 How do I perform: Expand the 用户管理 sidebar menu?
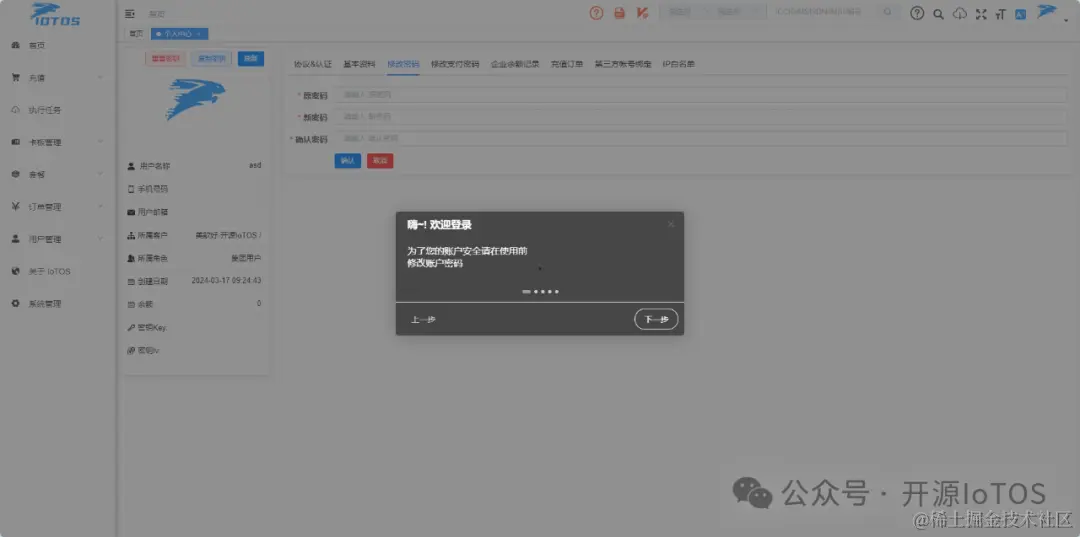pos(58,240)
